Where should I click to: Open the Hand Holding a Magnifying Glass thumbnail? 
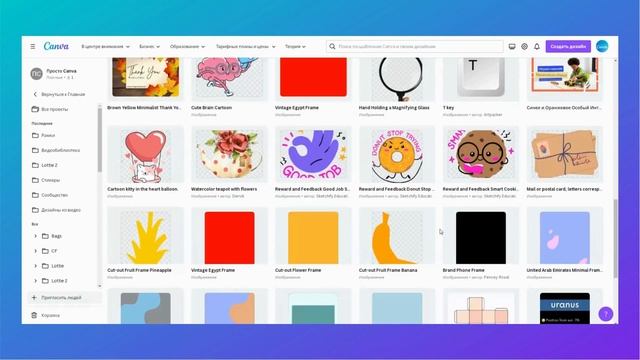[x=397, y=79]
